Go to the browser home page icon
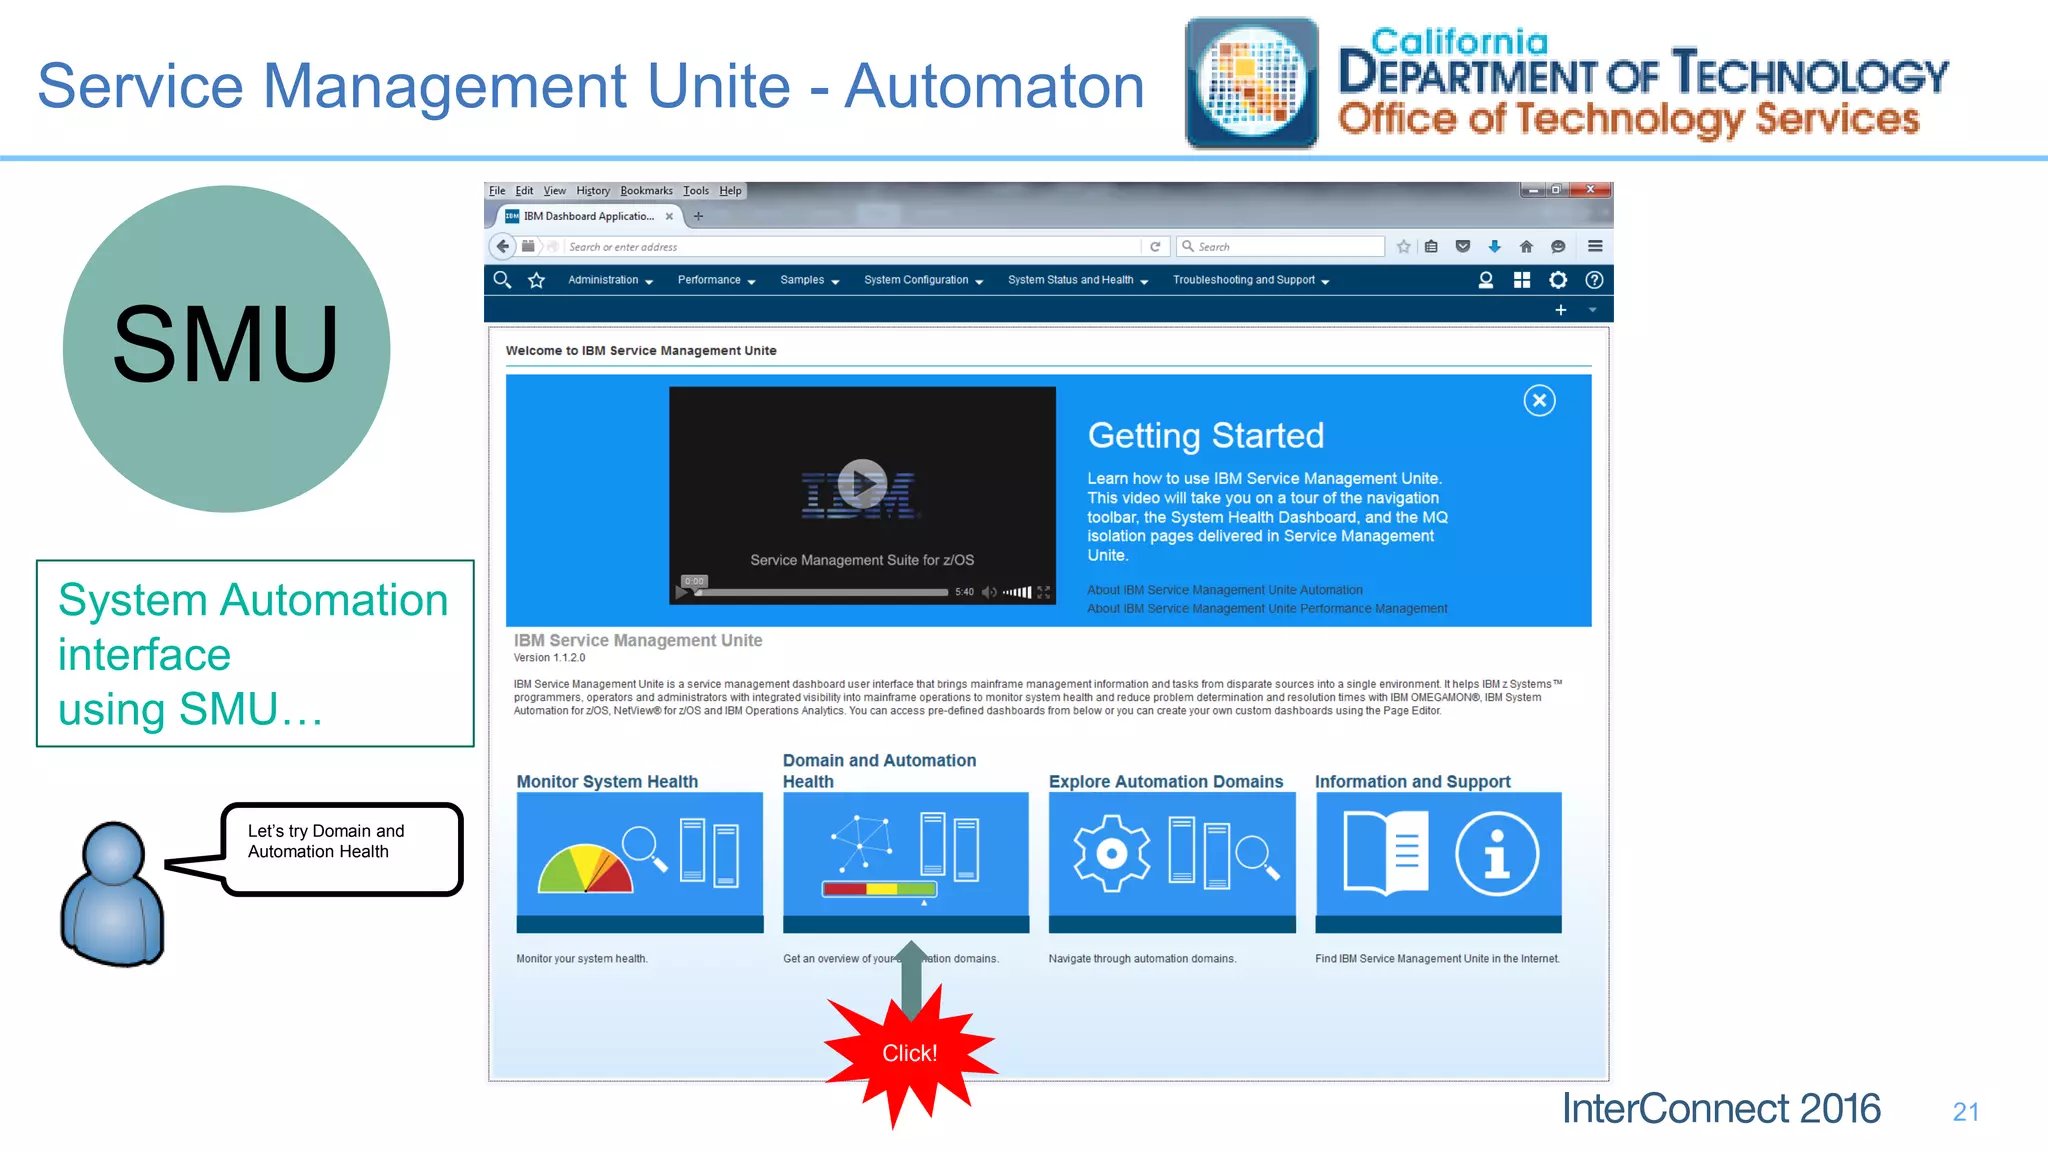 tap(1526, 246)
